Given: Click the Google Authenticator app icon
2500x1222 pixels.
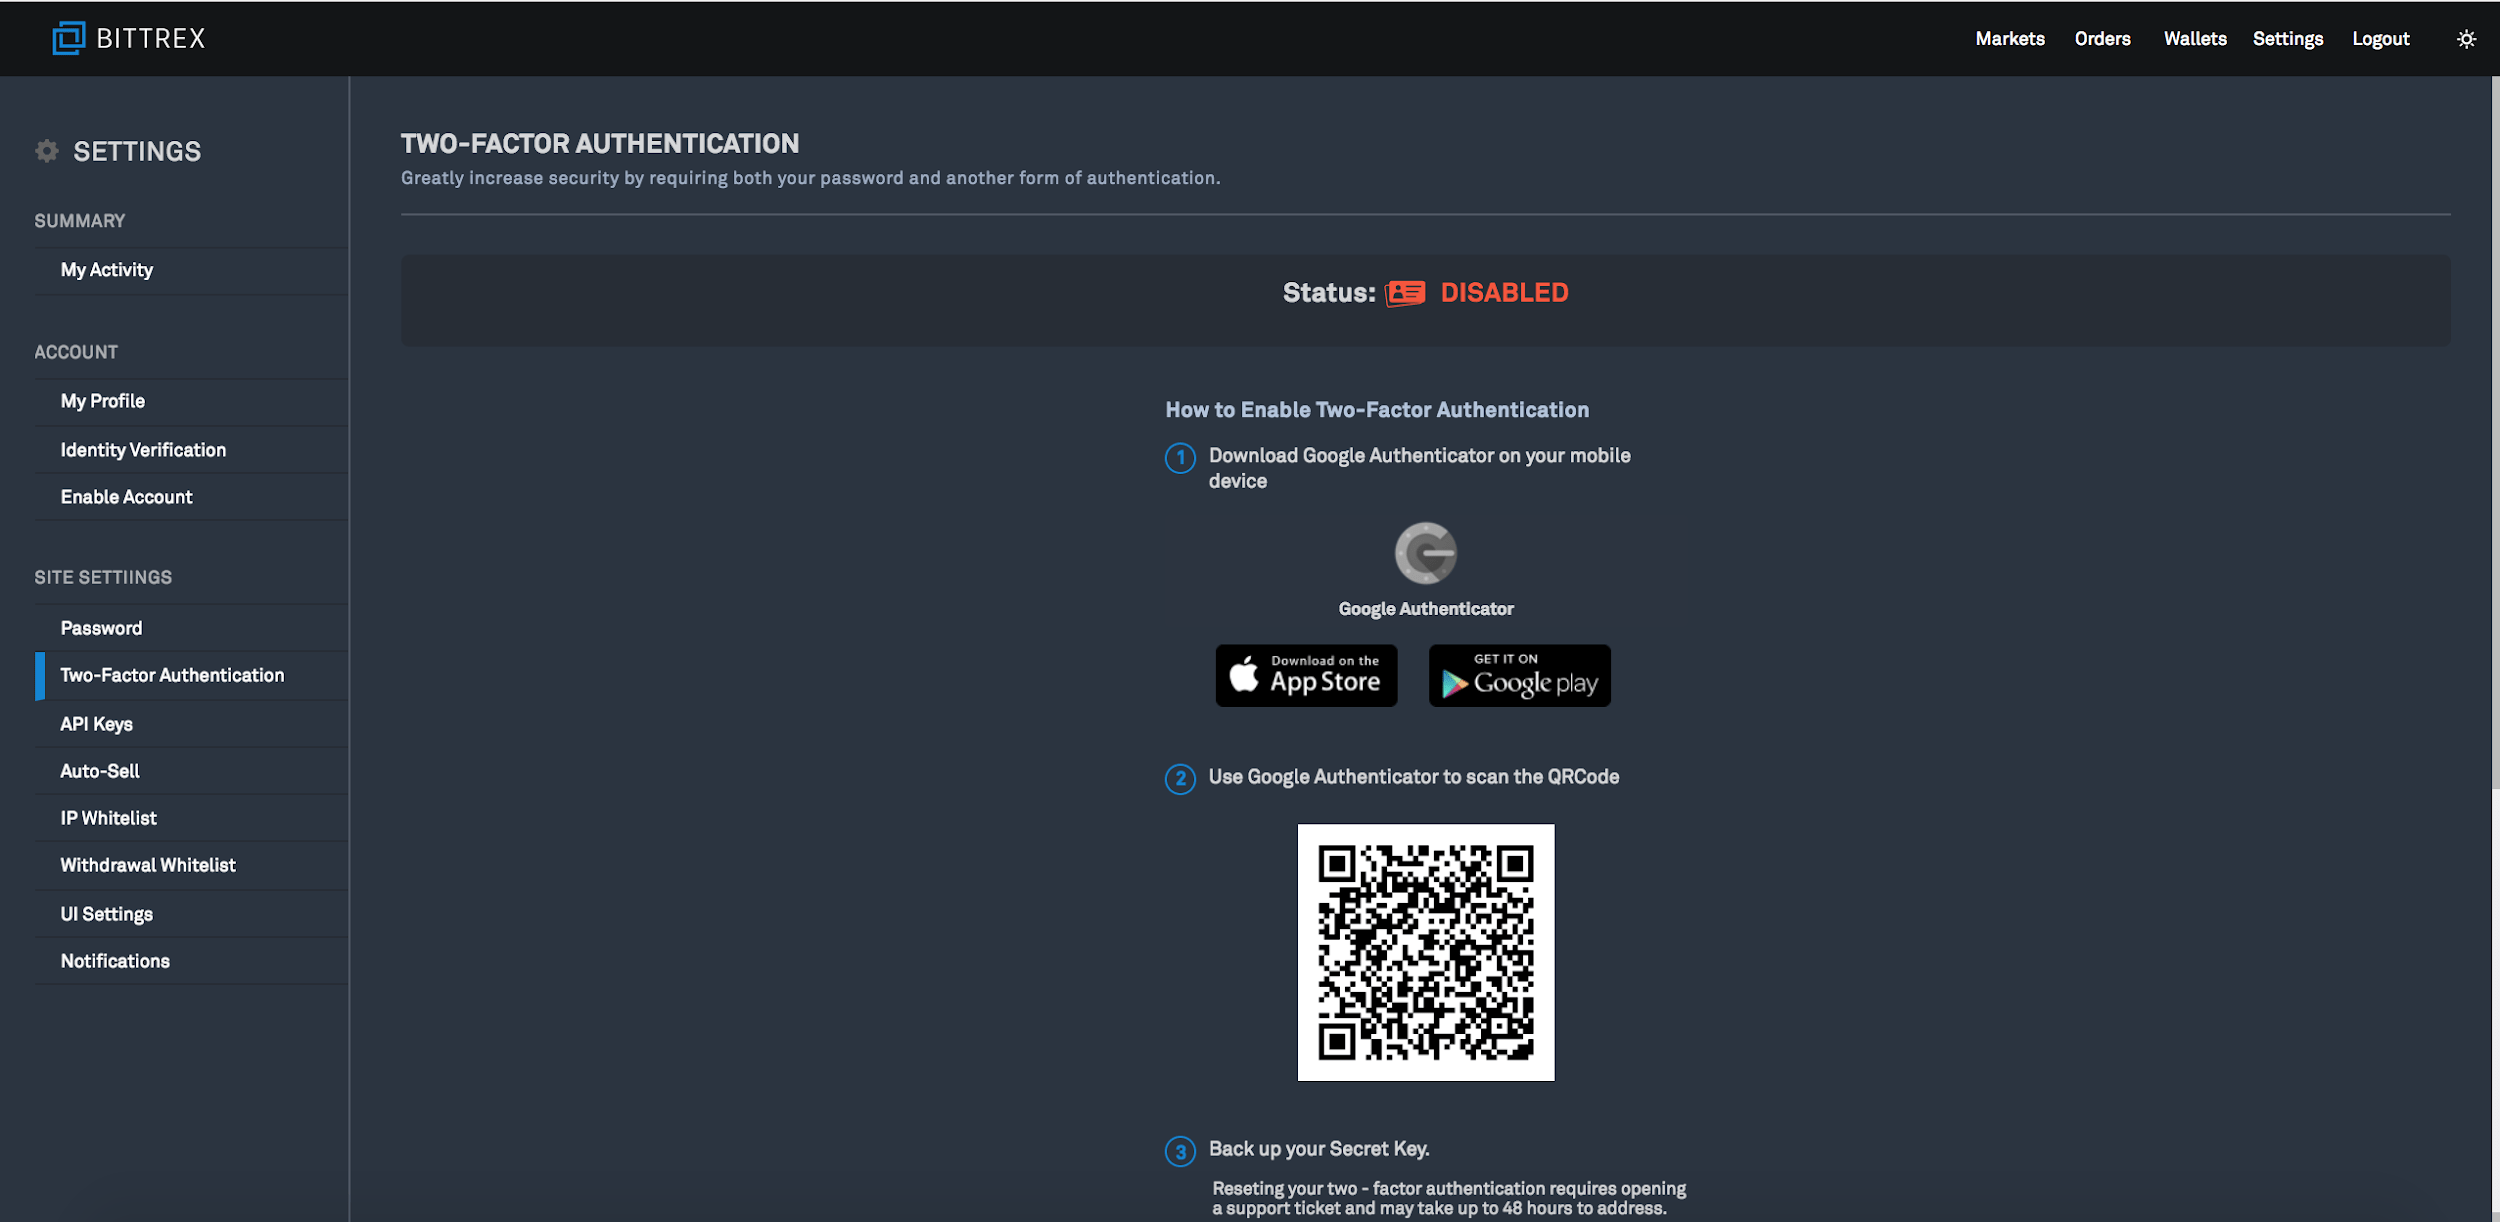Looking at the screenshot, I should point(1425,552).
